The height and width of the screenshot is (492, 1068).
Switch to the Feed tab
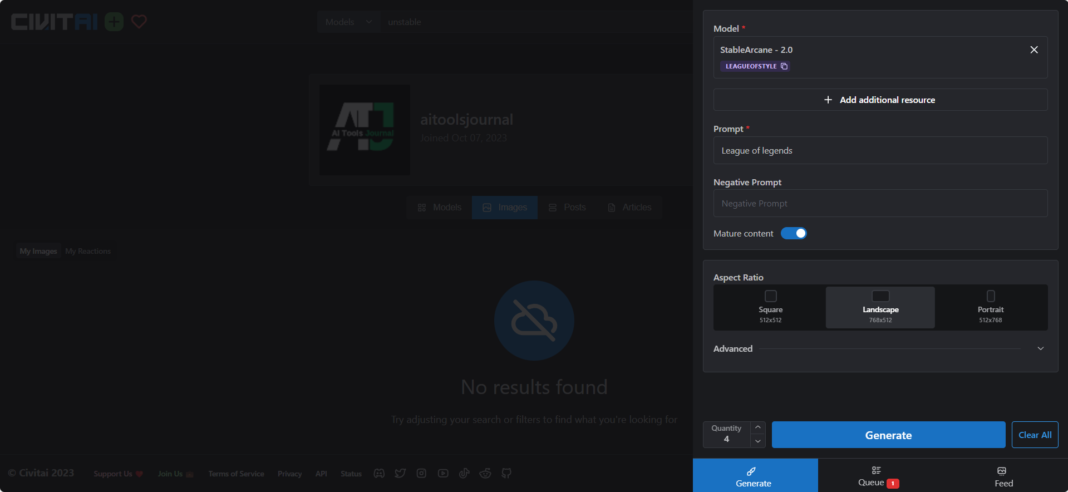[1003, 476]
